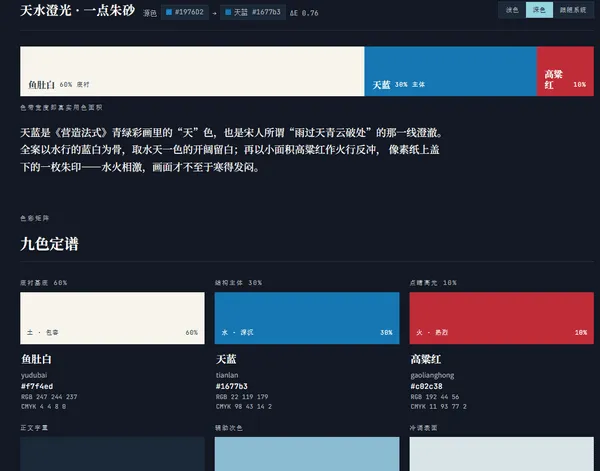Select the pale grey 冷调表面 swatch
The image size is (600, 471).
pyautogui.click(x=502, y=454)
